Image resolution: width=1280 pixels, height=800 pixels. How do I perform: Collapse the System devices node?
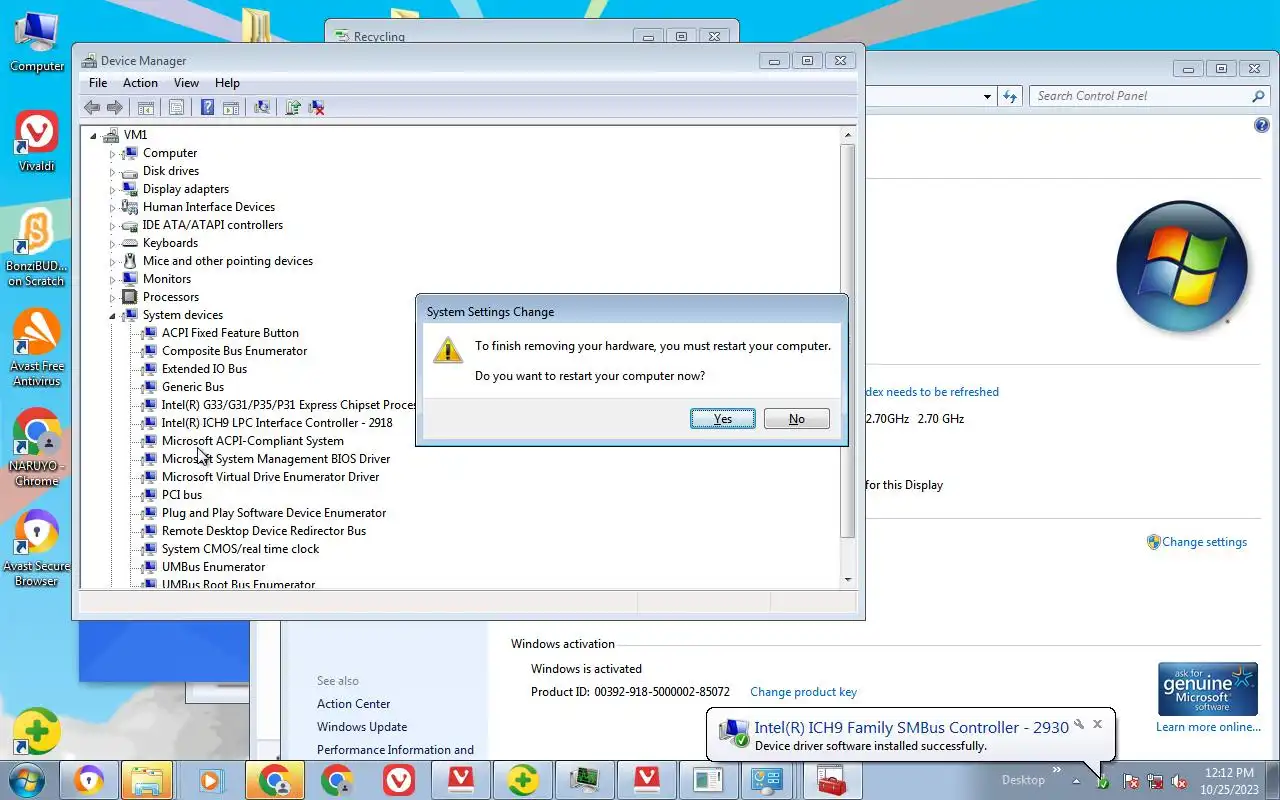tap(113, 316)
